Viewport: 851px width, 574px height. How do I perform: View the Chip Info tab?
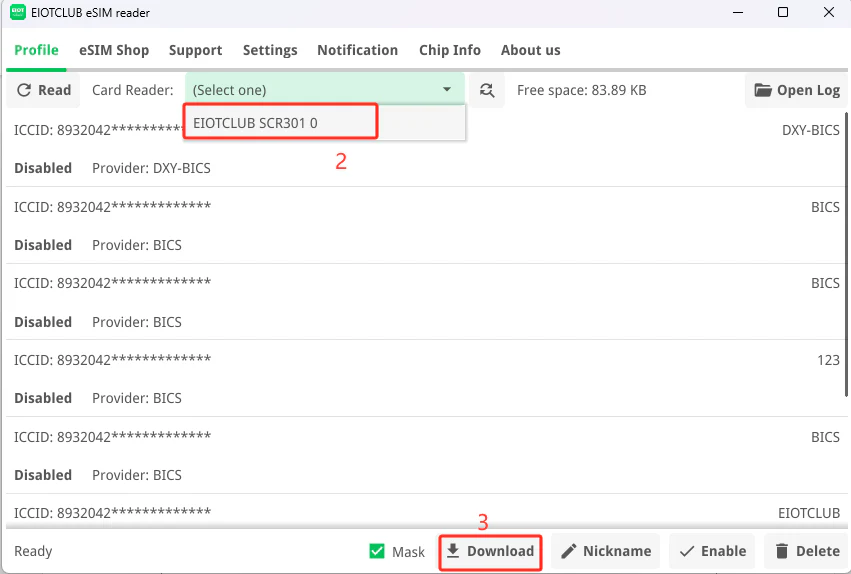point(449,50)
